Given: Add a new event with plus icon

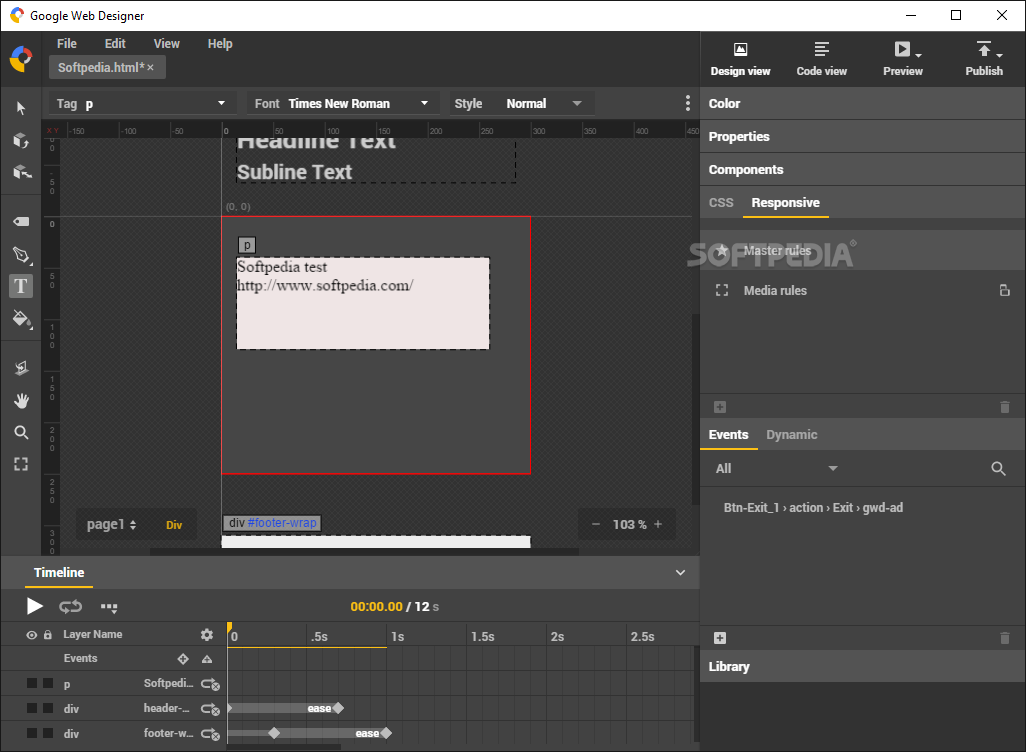Looking at the screenshot, I should 720,638.
